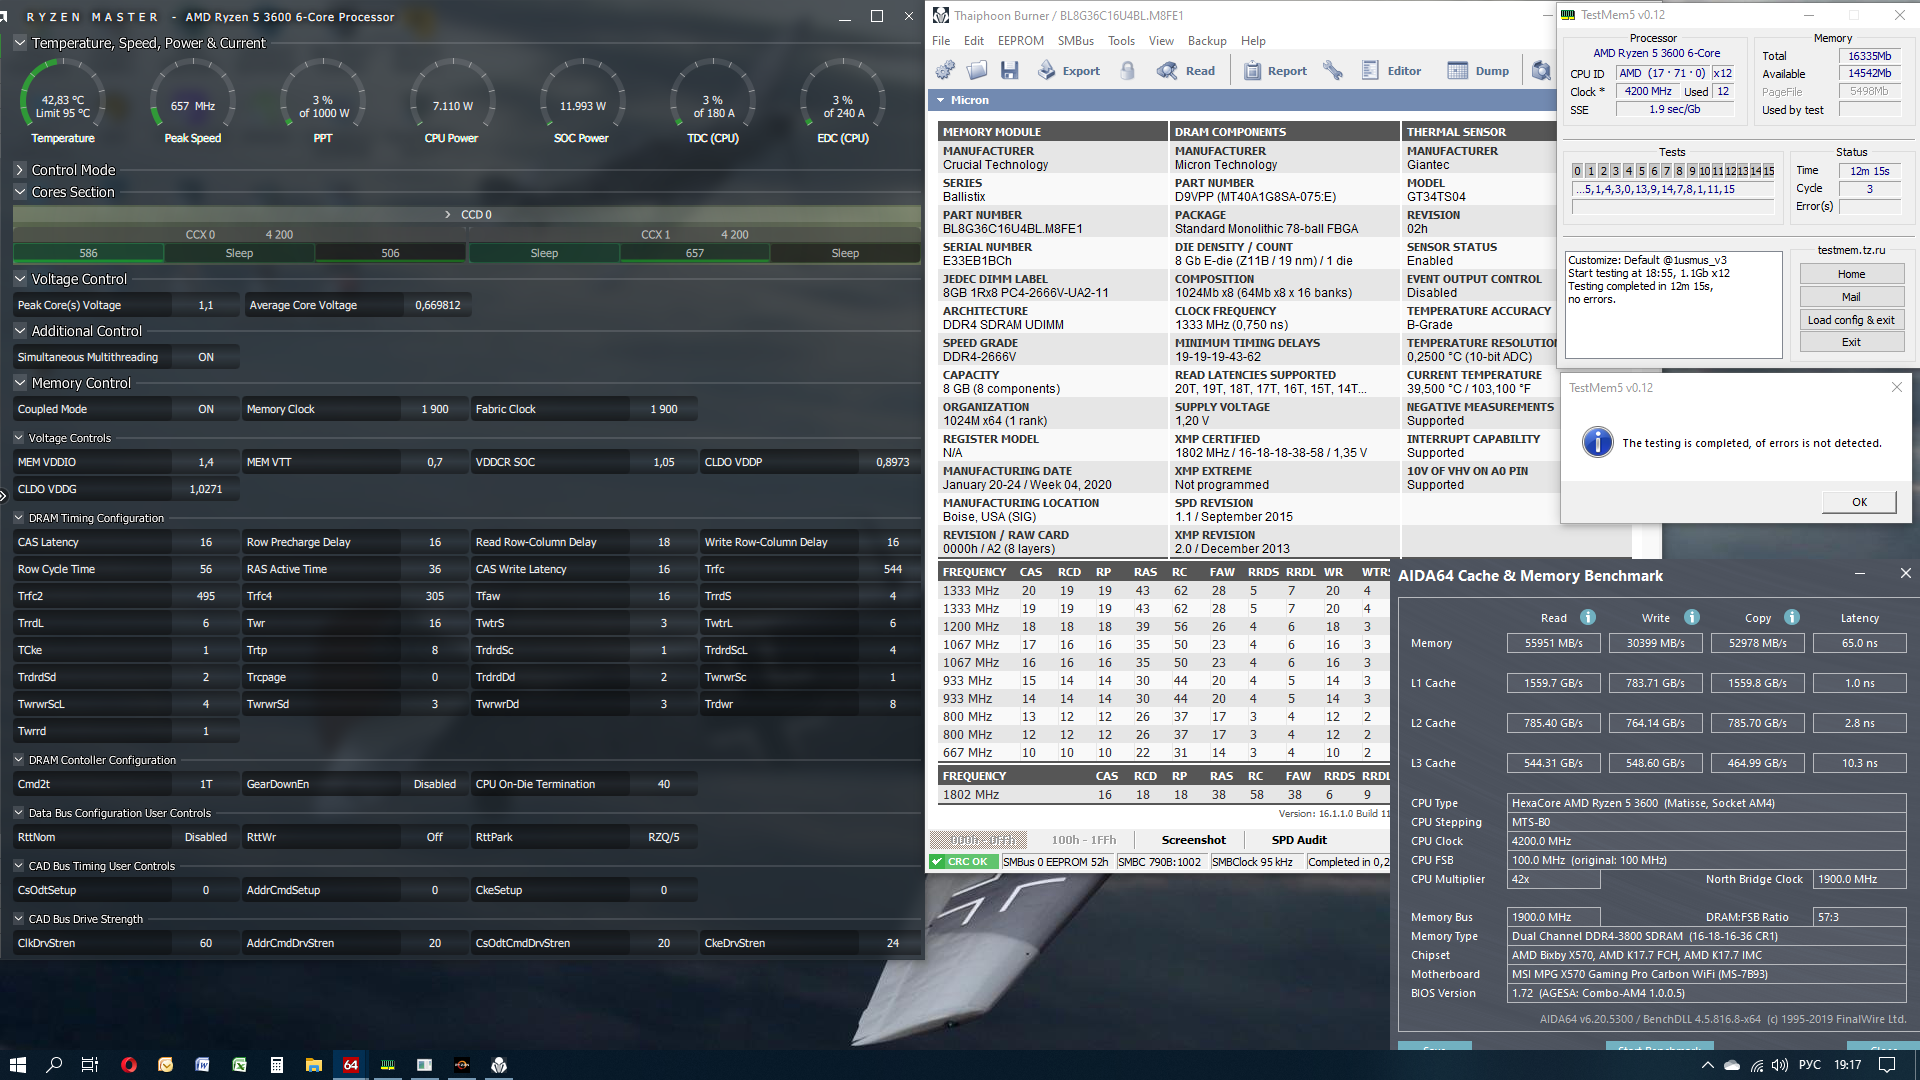The height and width of the screenshot is (1080, 1920).
Task: Click the floppy disk save icon
Action: (1009, 71)
